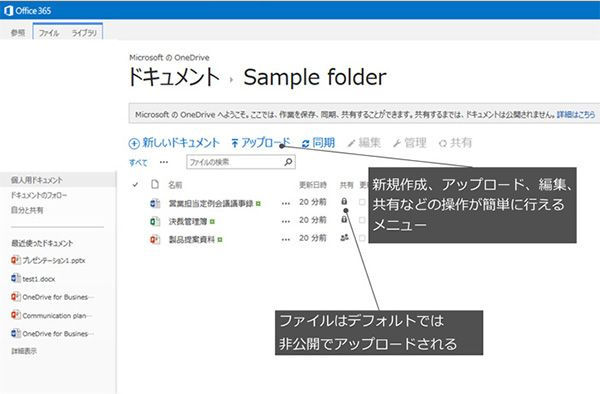The width and height of the screenshot is (600, 394).
Task: Click the sync arrows icon
Action: coord(305,144)
